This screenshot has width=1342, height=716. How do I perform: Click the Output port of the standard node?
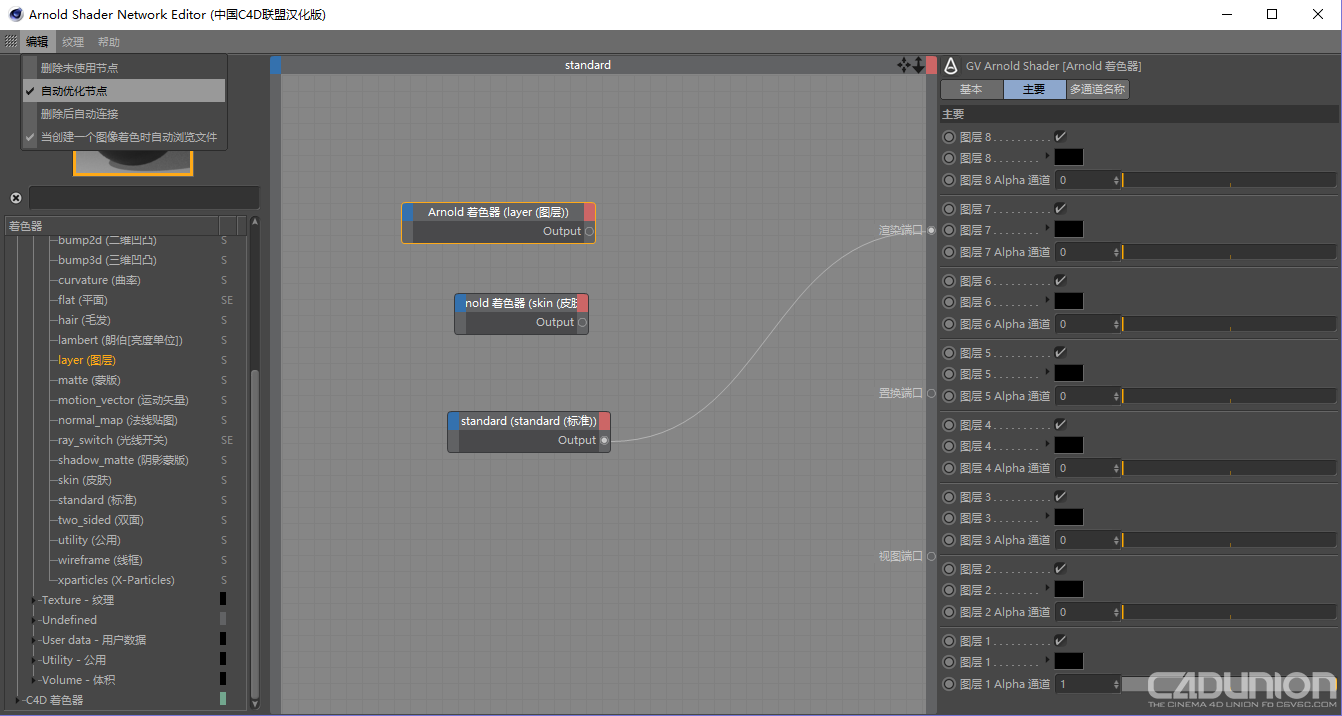(604, 440)
